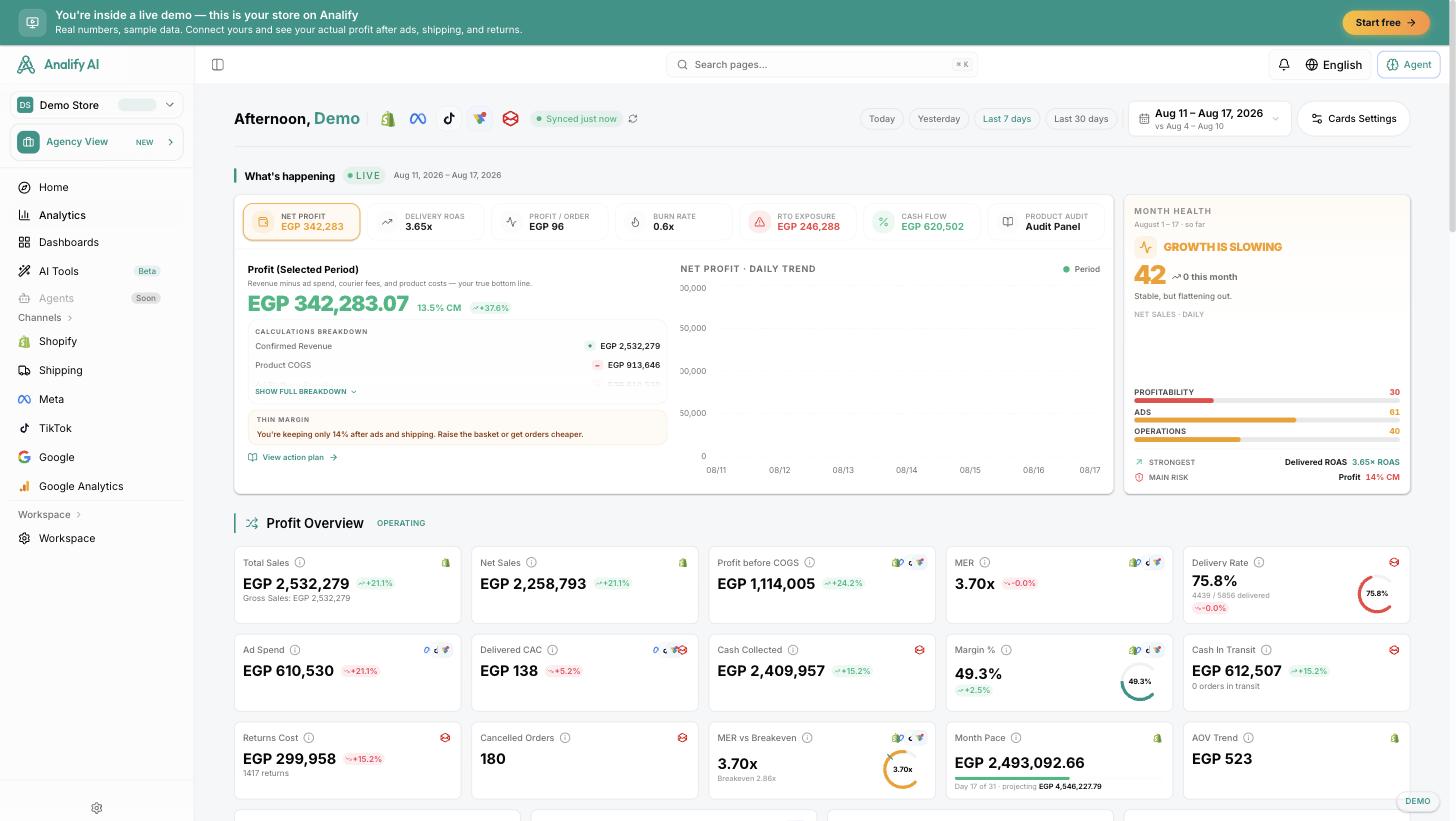Click the TikTok icon beside the greeting

click(x=449, y=119)
